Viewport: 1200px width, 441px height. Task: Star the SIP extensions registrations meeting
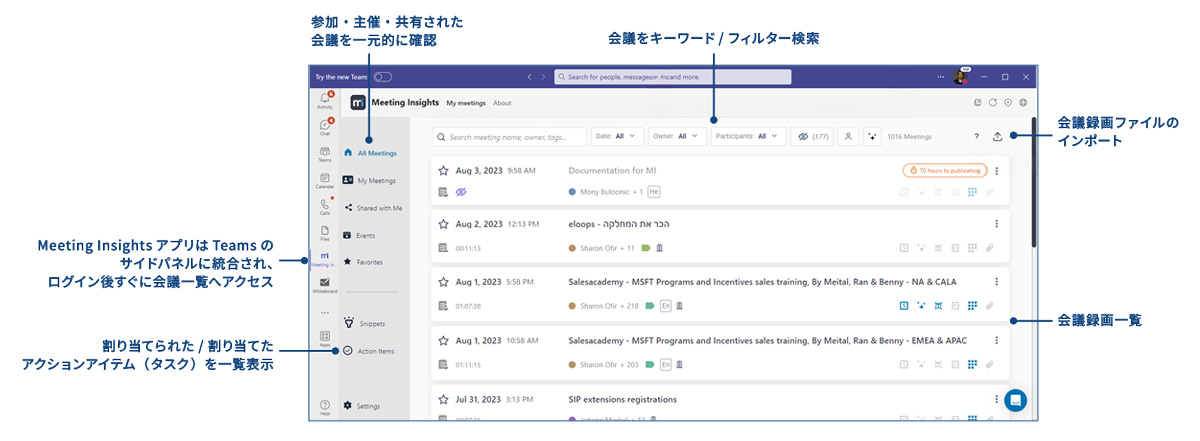coord(444,399)
